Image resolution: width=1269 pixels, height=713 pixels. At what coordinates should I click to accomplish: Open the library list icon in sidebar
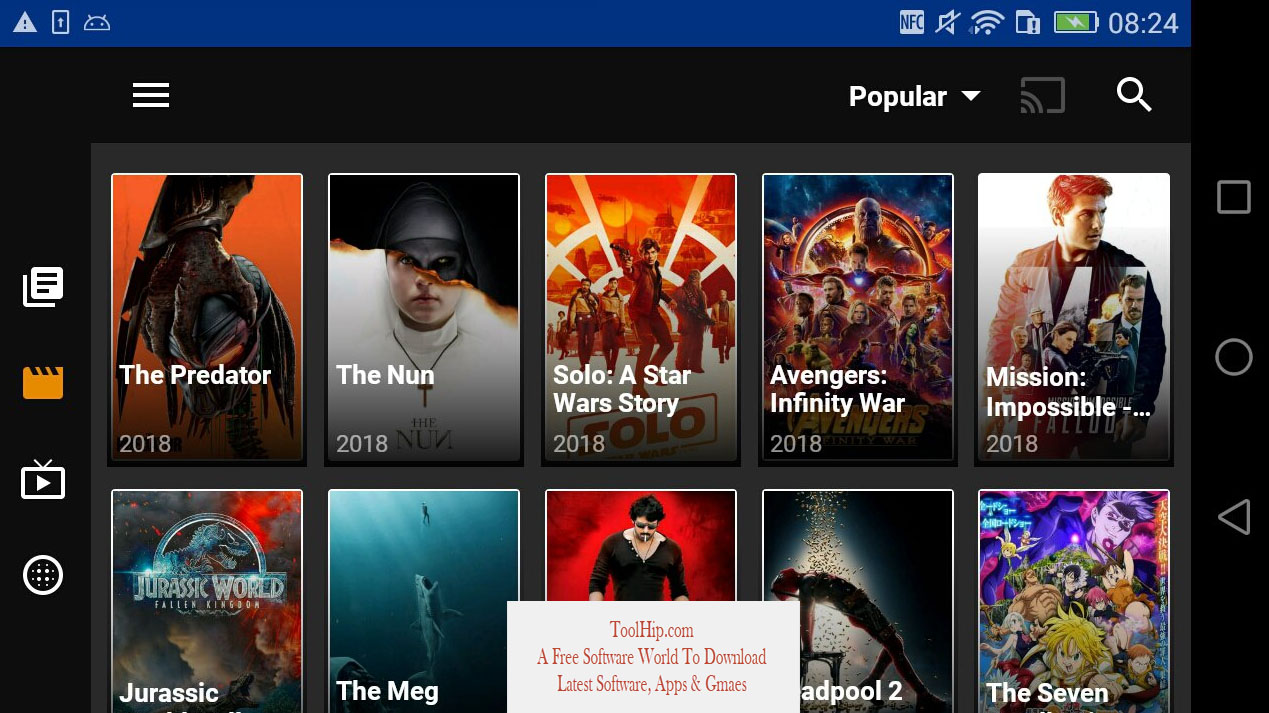click(43, 287)
